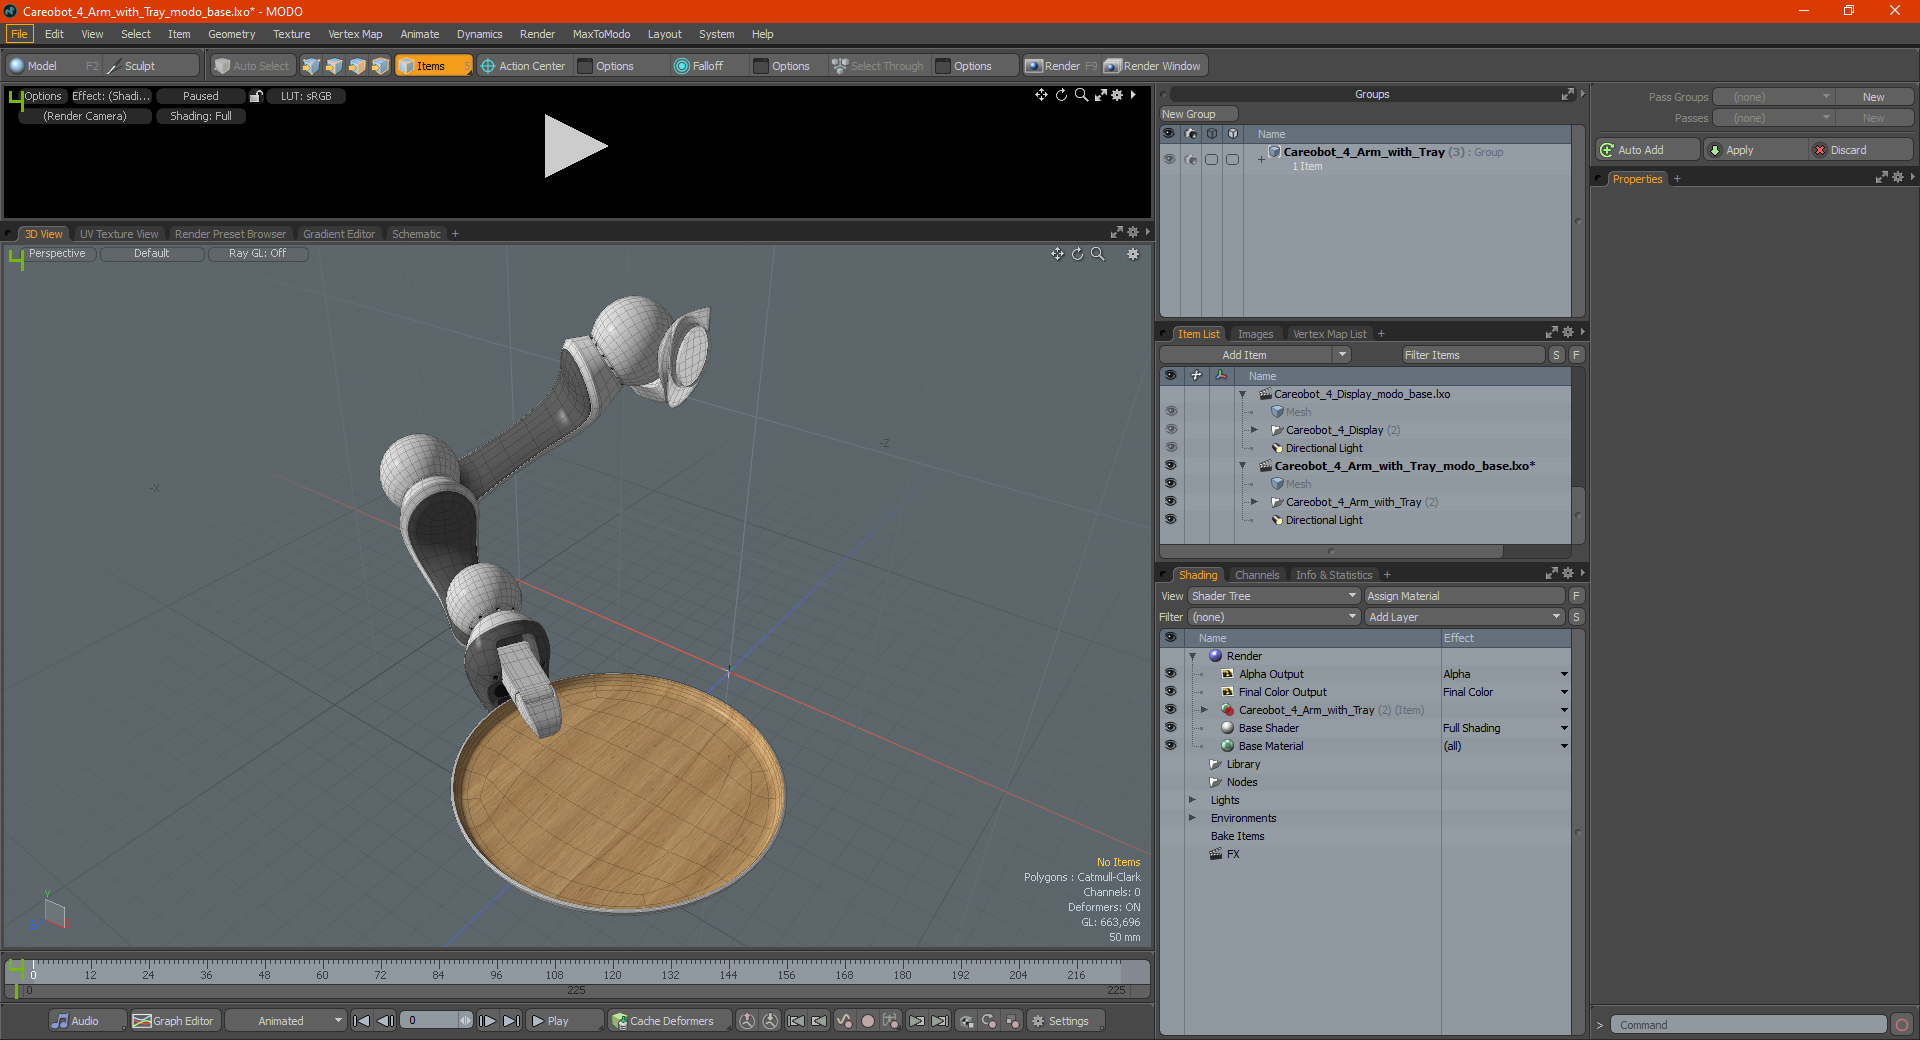Go to first frame in transport
The width and height of the screenshot is (1920, 1040).
pyautogui.click(x=362, y=1021)
